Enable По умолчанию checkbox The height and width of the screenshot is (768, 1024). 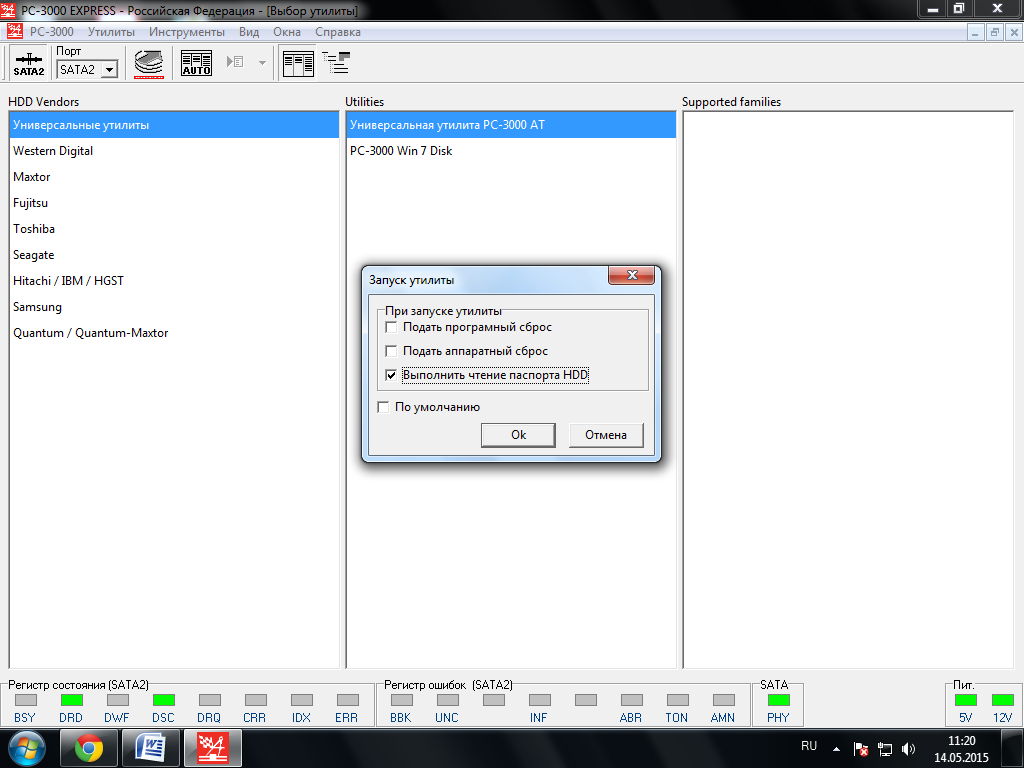tap(383, 407)
